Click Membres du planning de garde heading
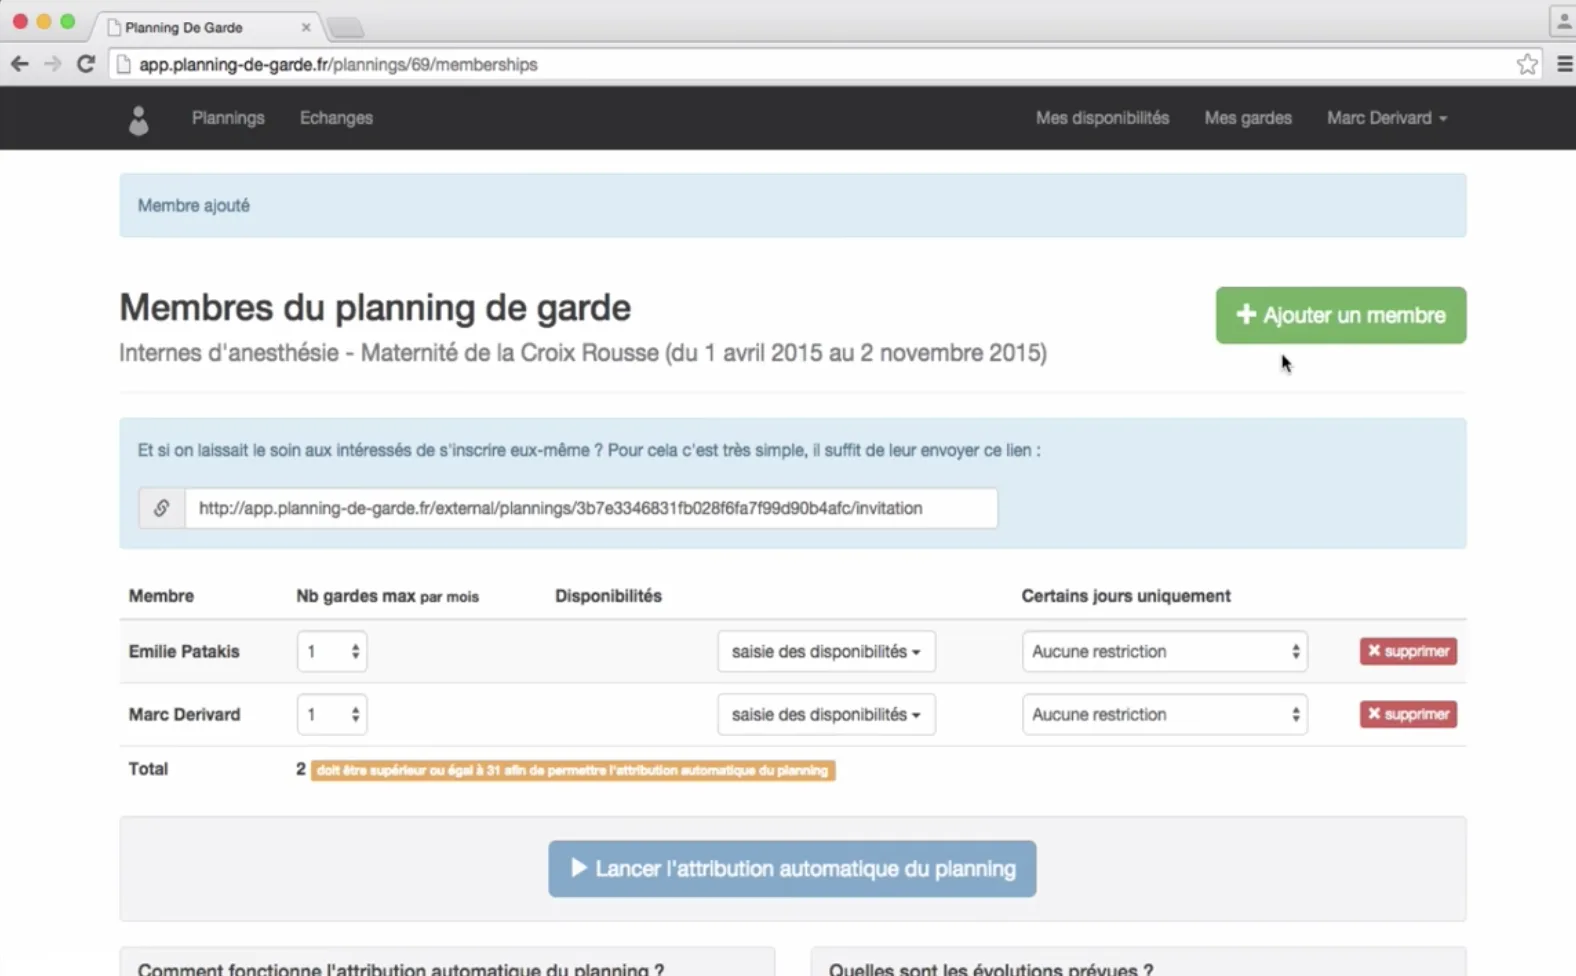The image size is (1576, 976). 375,308
